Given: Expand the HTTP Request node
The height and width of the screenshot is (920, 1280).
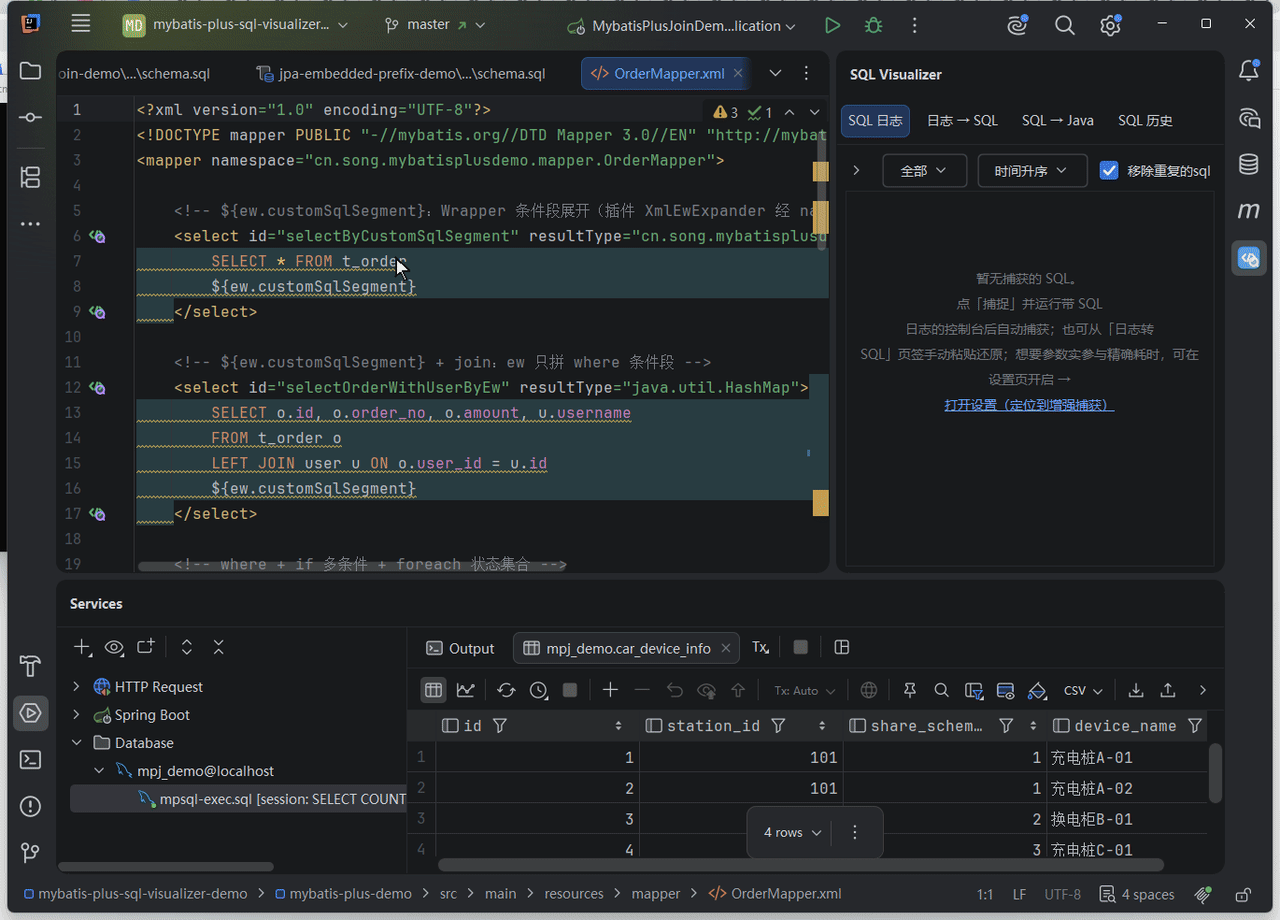Looking at the screenshot, I should tap(76, 687).
